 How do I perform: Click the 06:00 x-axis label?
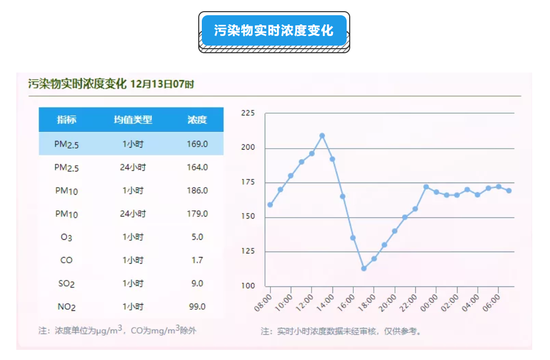point(491,302)
